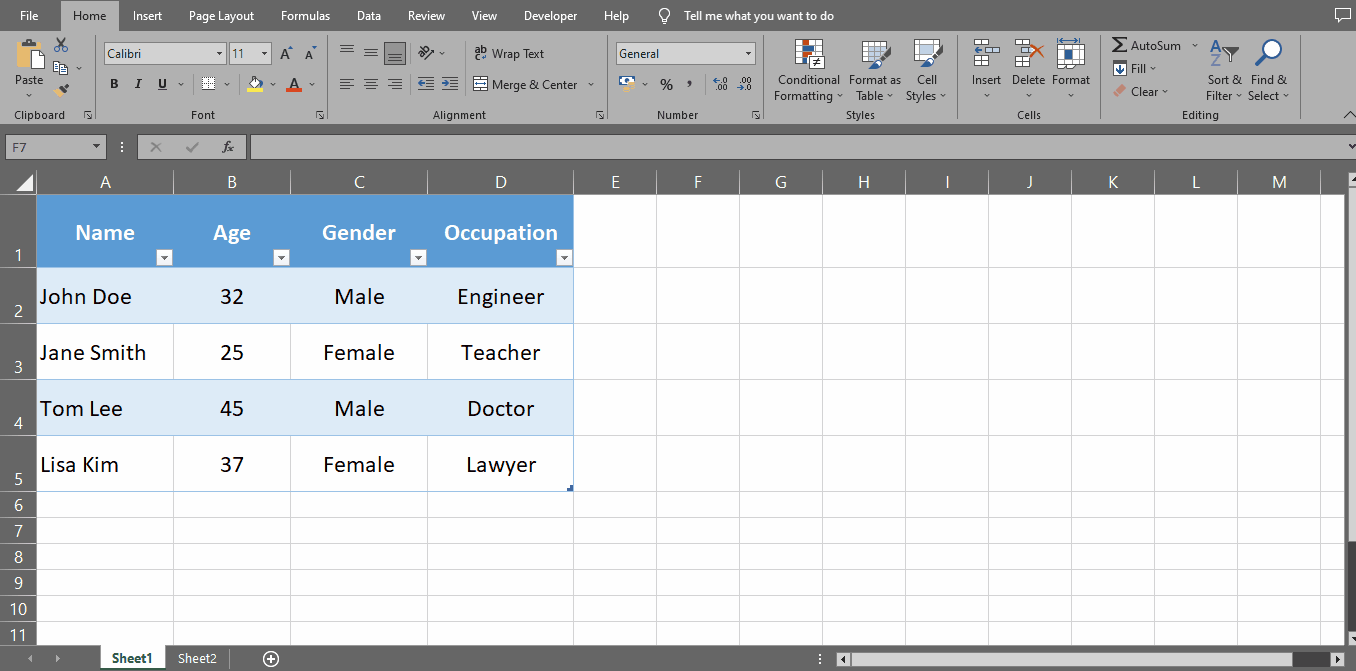This screenshot has width=1356, height=671.
Task: Toggle bold formatting
Action: click(113, 84)
